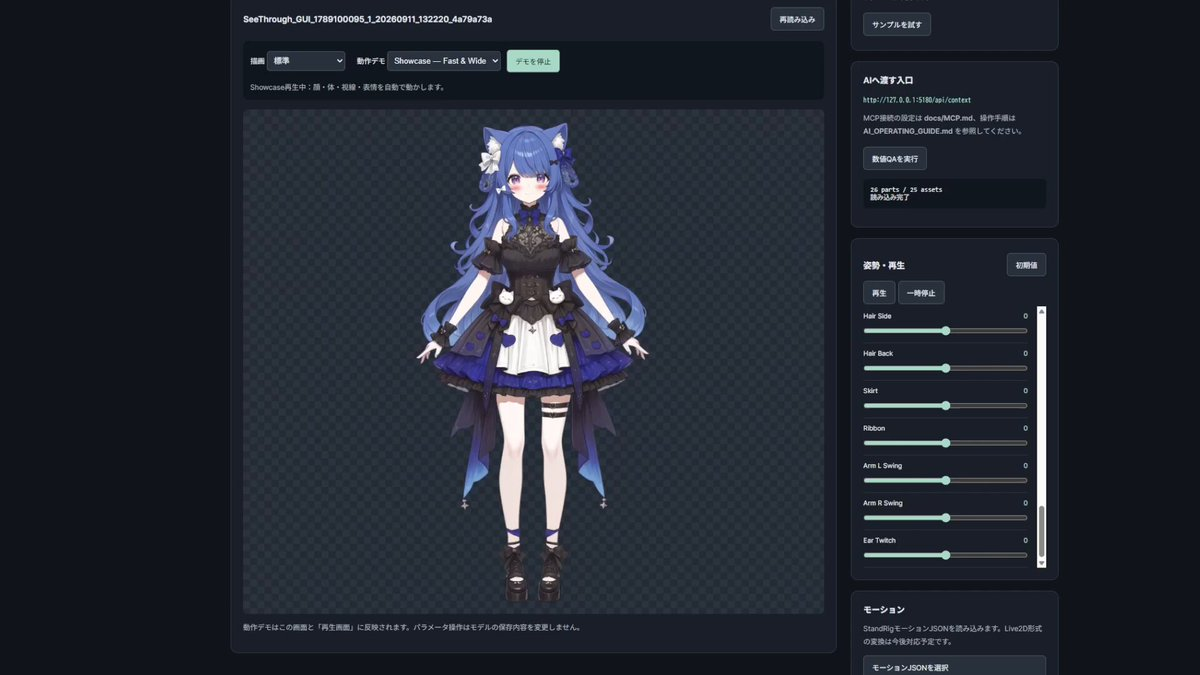This screenshot has height=675, width=1200.
Task: Adjust the Hair Side slider
Action: (945, 330)
